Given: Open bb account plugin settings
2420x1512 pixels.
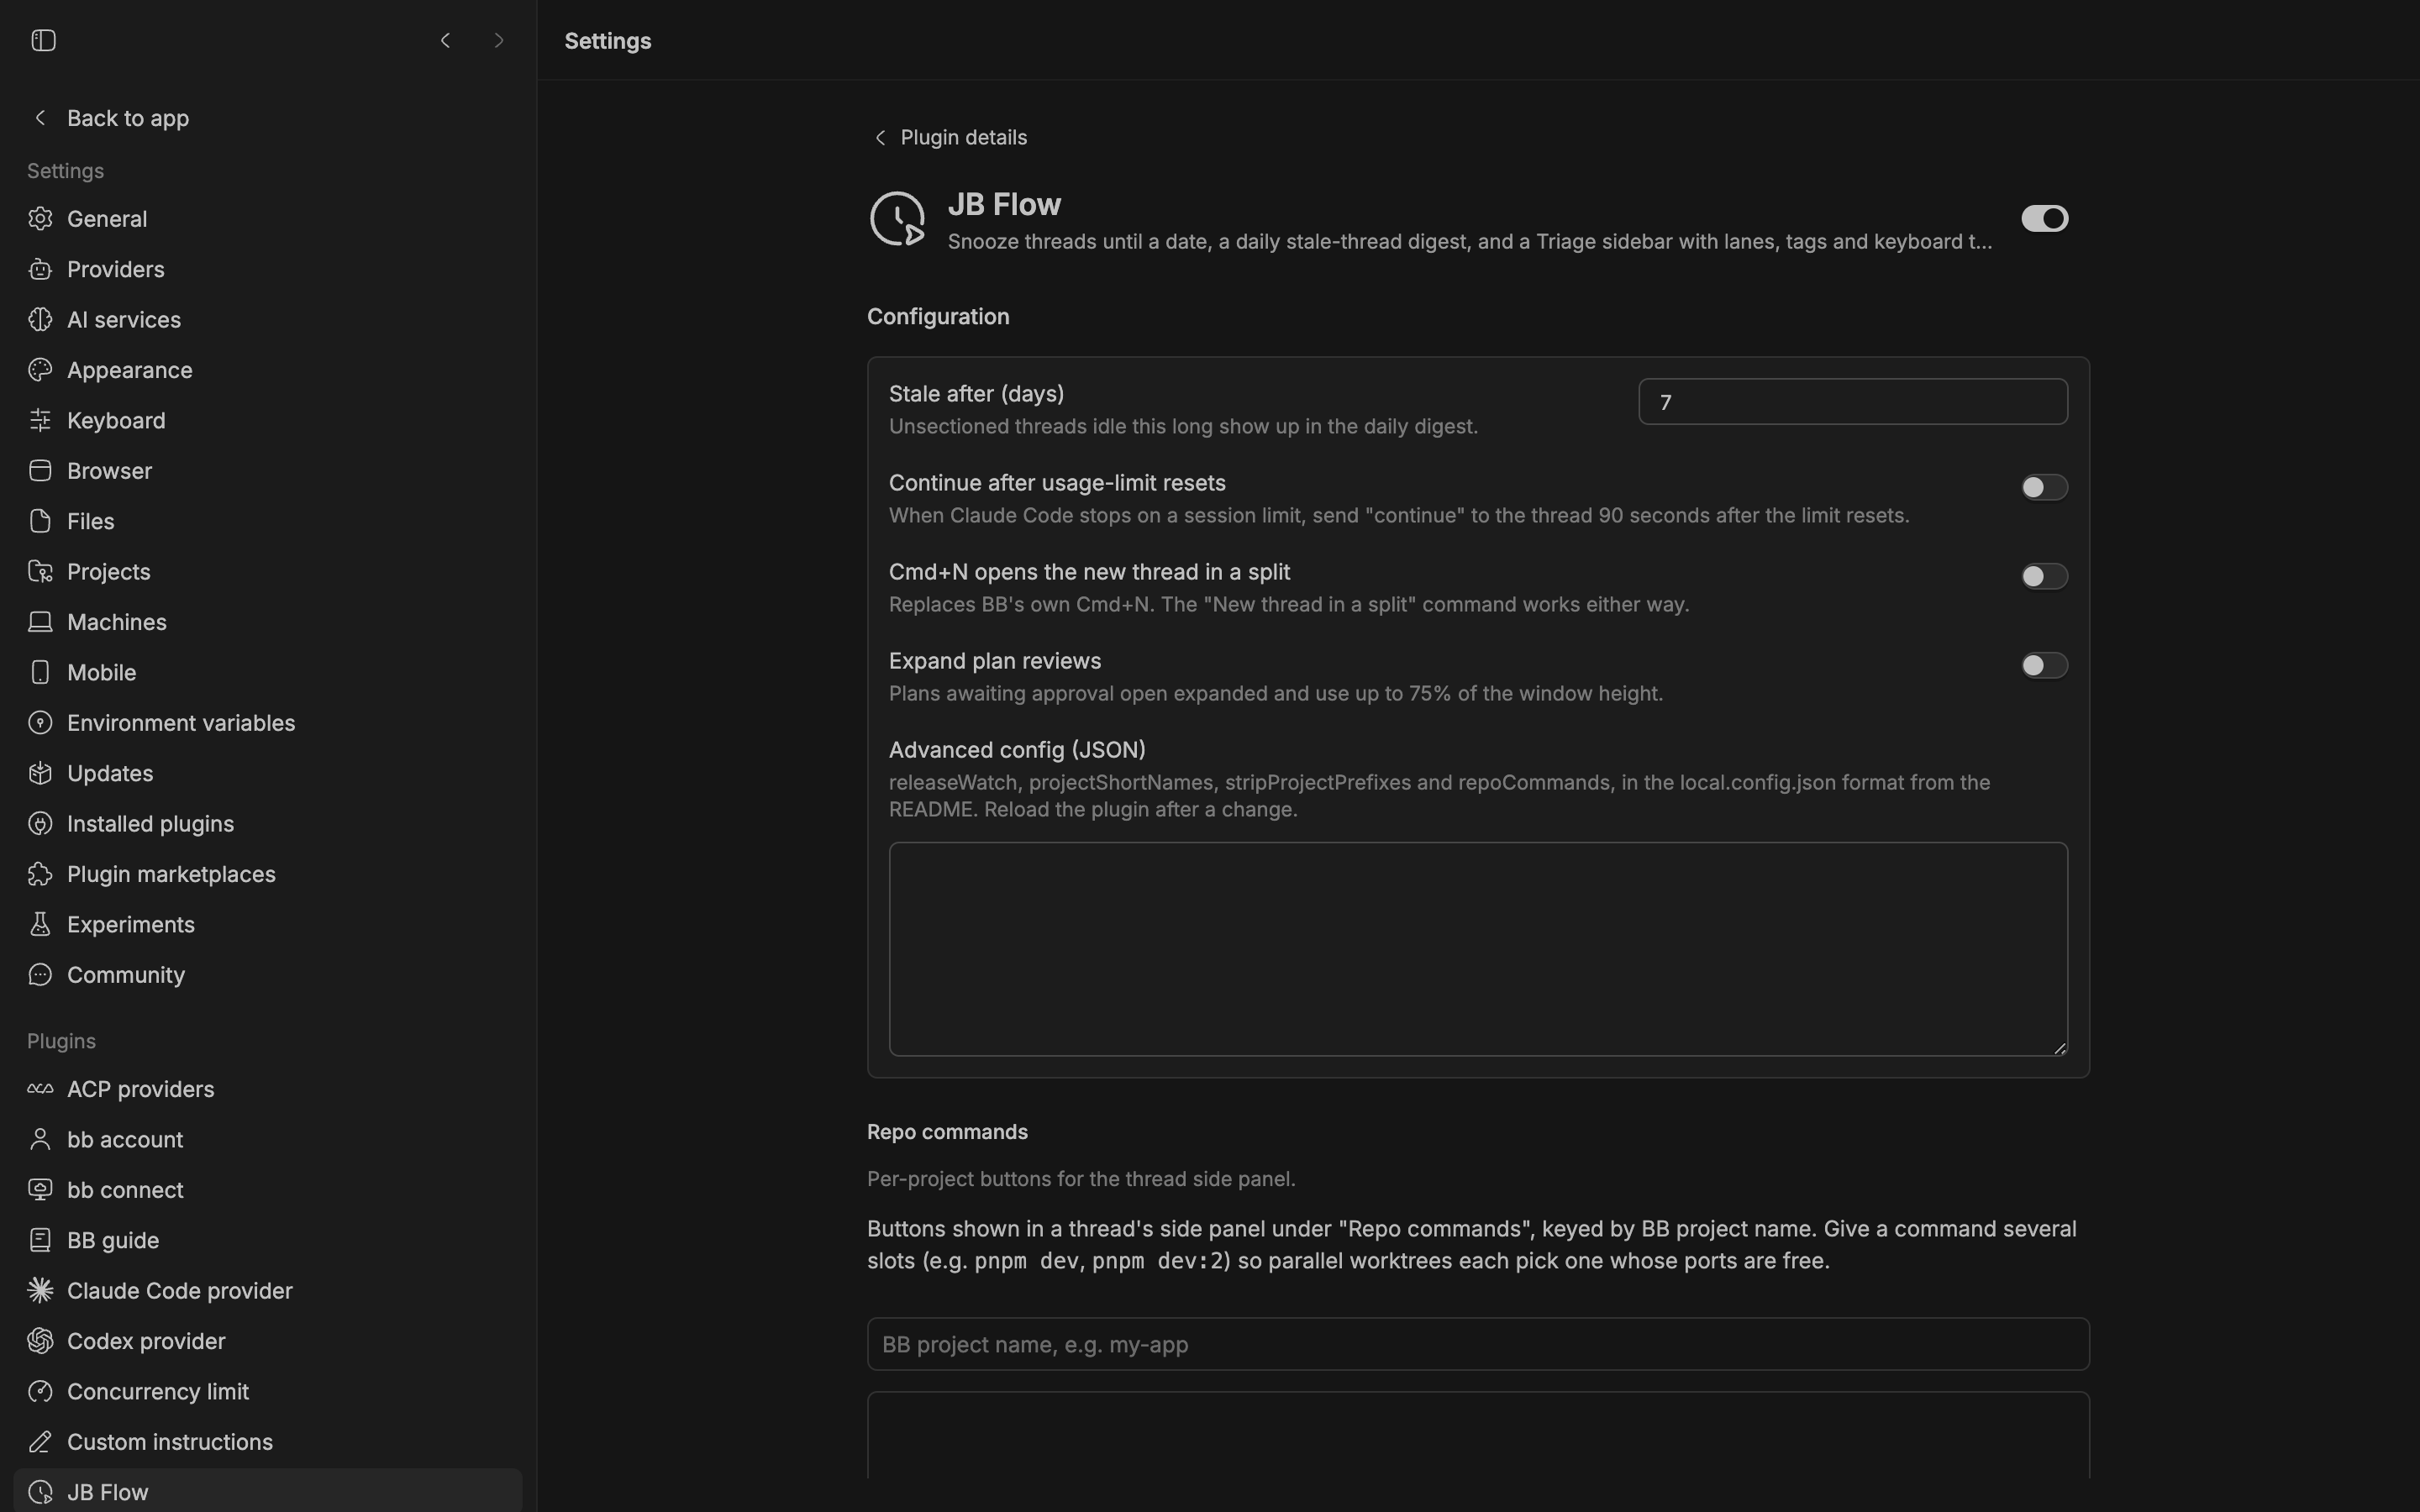Looking at the screenshot, I should (268, 1139).
